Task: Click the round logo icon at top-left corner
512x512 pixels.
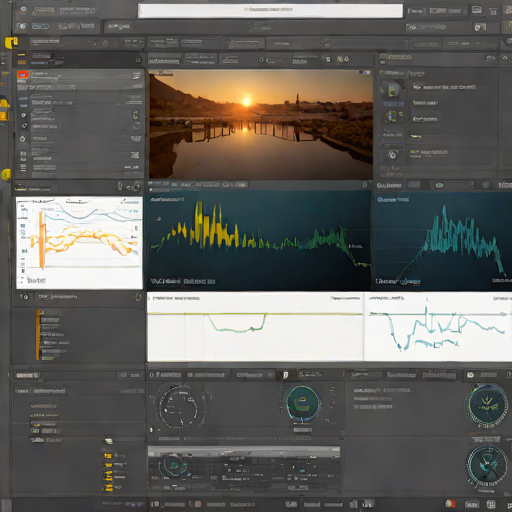Action: pos(23,10)
